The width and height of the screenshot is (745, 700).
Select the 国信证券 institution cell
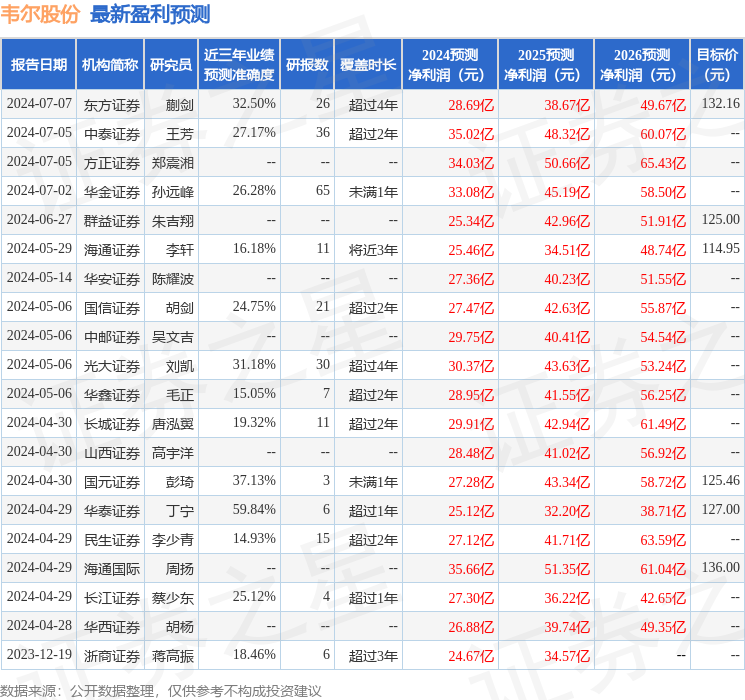coord(112,308)
